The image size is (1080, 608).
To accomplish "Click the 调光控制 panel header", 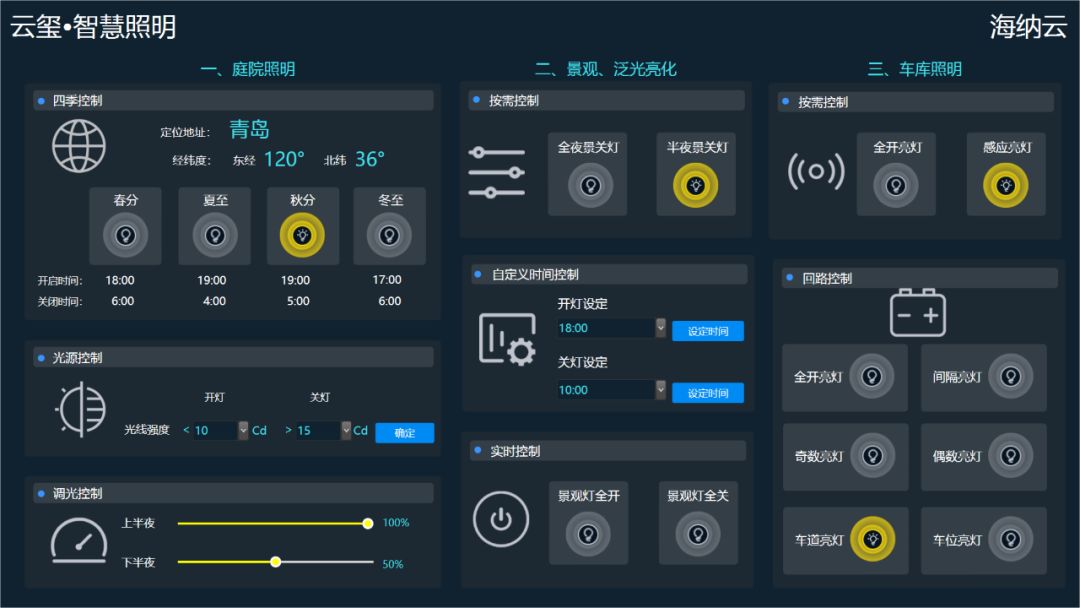I will pos(233,493).
